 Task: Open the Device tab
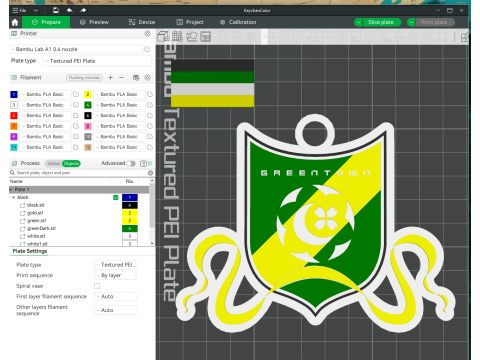tap(142, 22)
